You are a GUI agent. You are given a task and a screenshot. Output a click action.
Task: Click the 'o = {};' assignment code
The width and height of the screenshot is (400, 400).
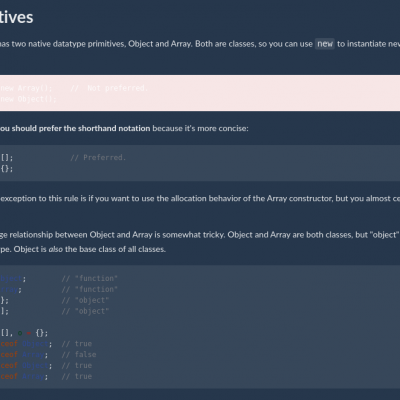(x=33, y=333)
